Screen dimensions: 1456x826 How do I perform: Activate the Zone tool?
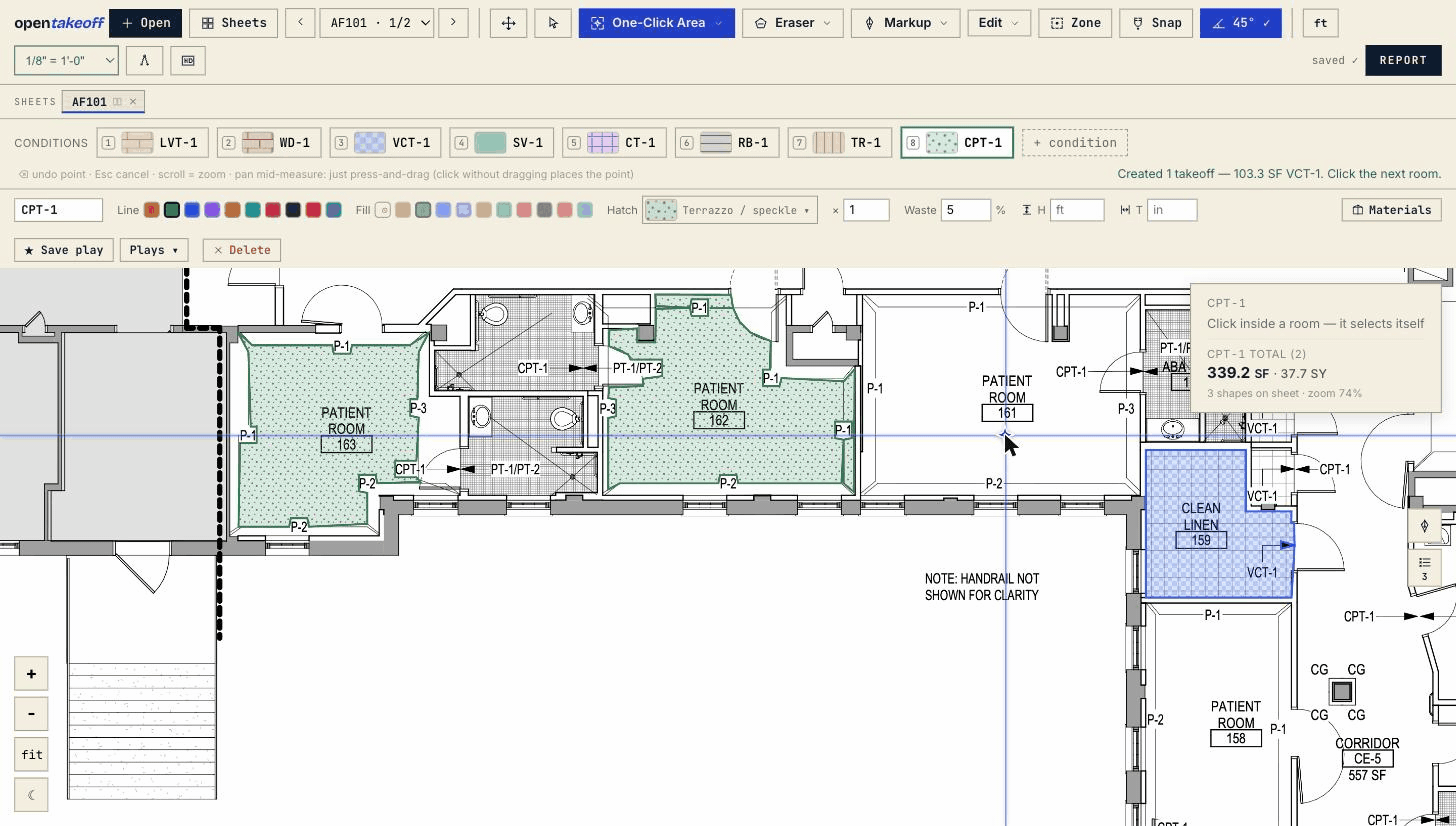tap(1075, 23)
